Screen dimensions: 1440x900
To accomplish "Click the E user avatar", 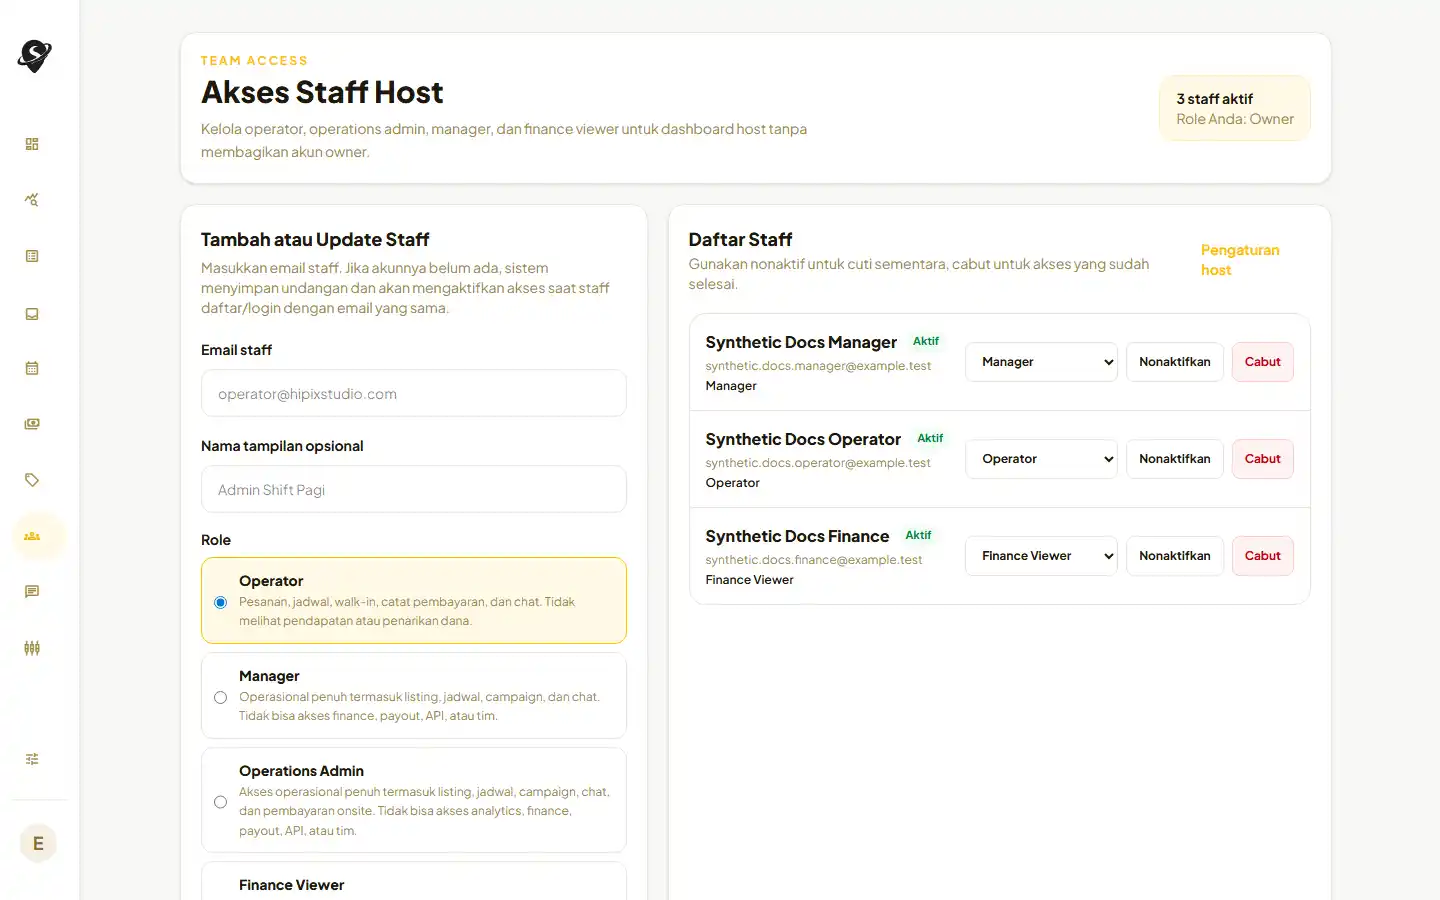I will pyautogui.click(x=38, y=843).
